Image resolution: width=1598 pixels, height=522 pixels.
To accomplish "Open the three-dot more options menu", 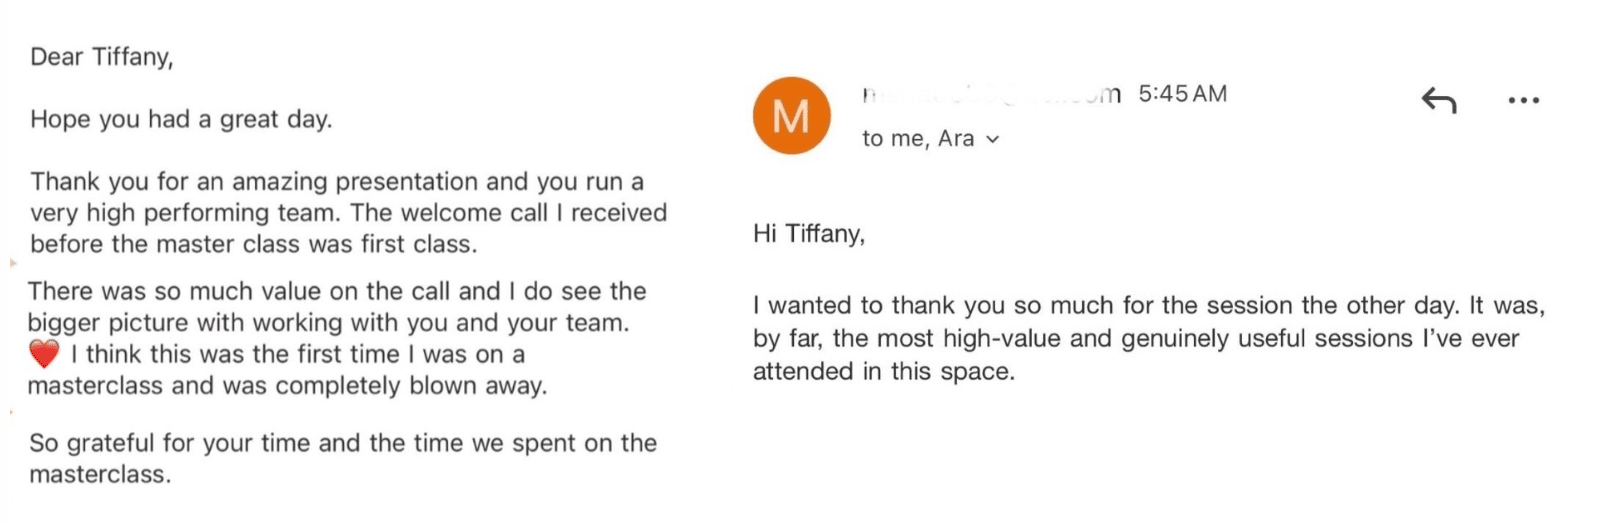I will tap(1523, 100).
